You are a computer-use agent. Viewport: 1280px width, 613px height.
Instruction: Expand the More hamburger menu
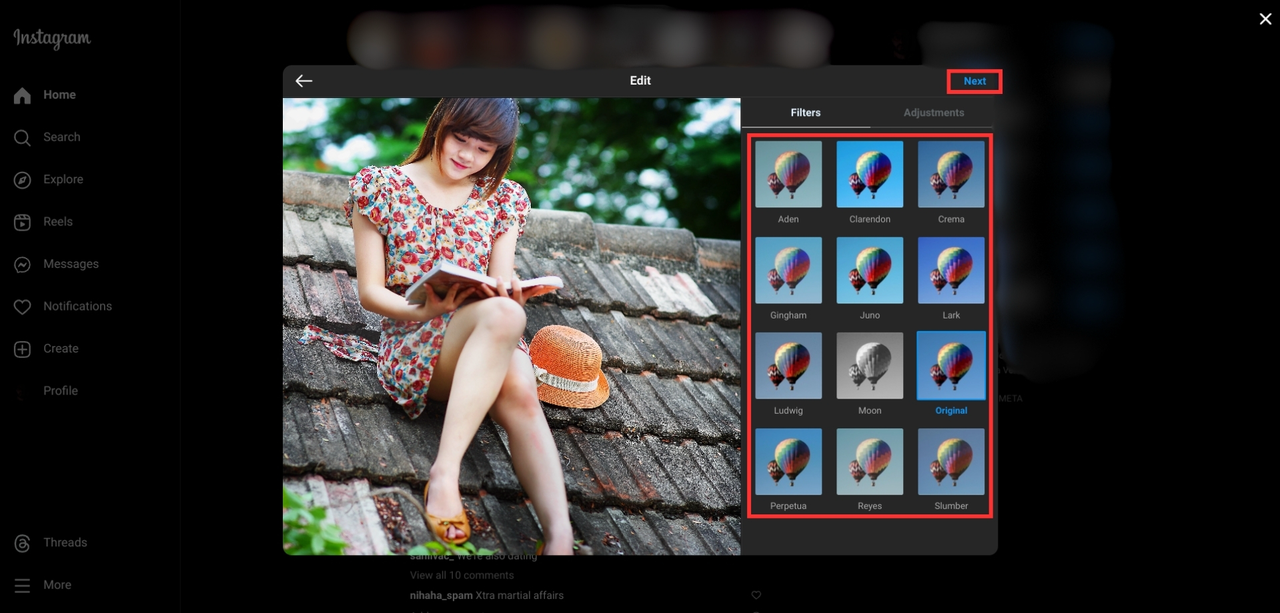[22, 585]
